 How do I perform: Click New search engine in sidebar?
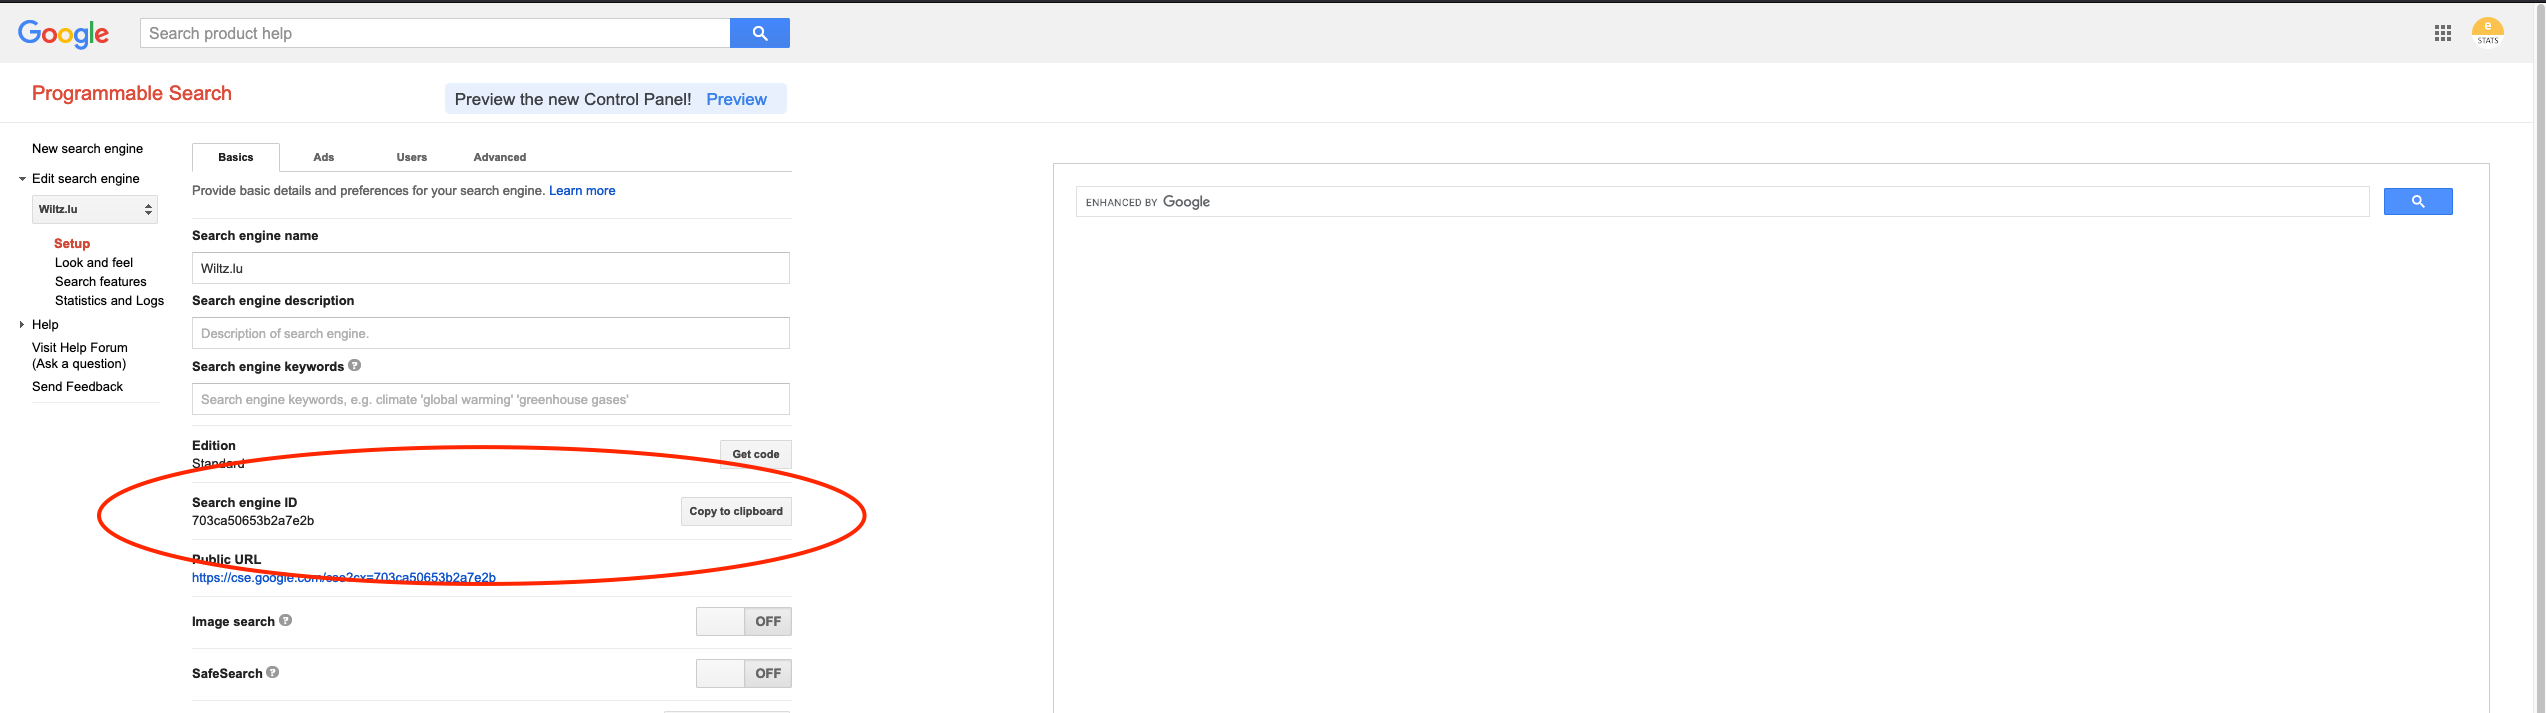point(87,148)
